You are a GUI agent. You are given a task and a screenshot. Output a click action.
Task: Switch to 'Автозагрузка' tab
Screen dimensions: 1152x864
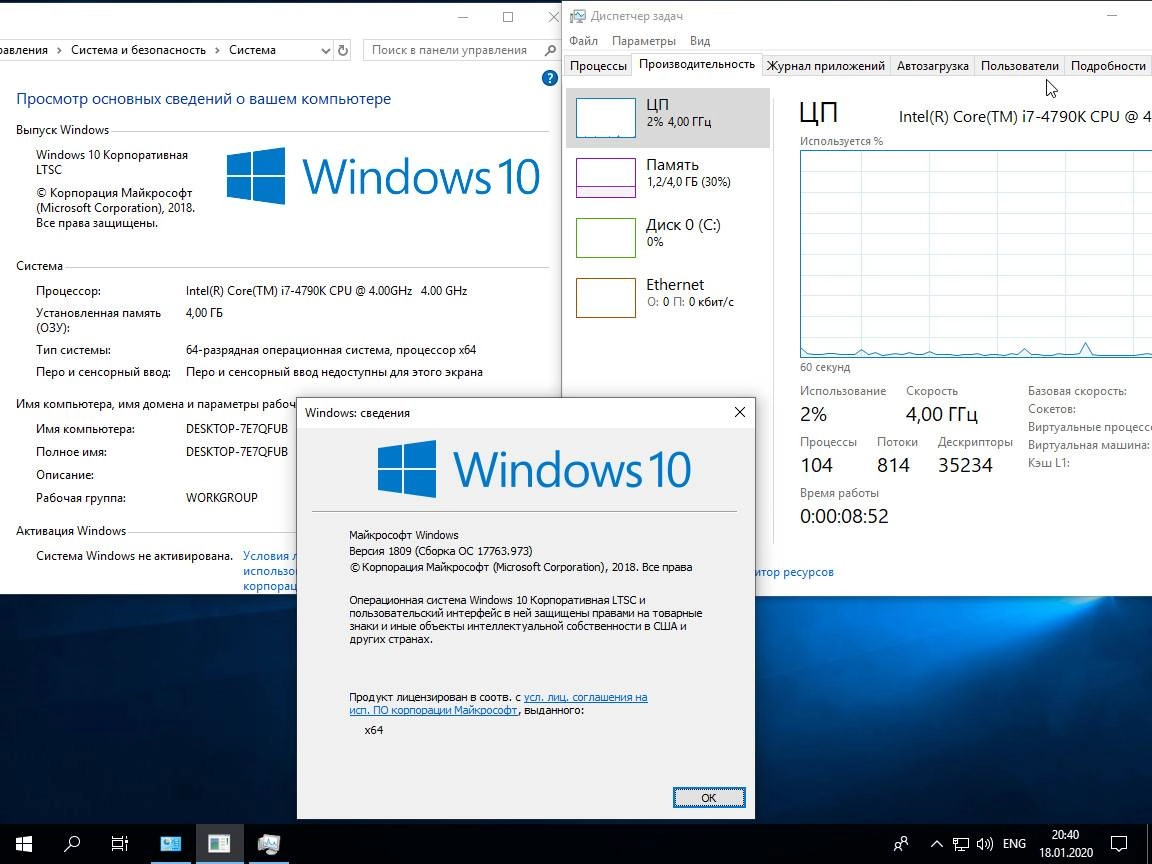click(932, 66)
